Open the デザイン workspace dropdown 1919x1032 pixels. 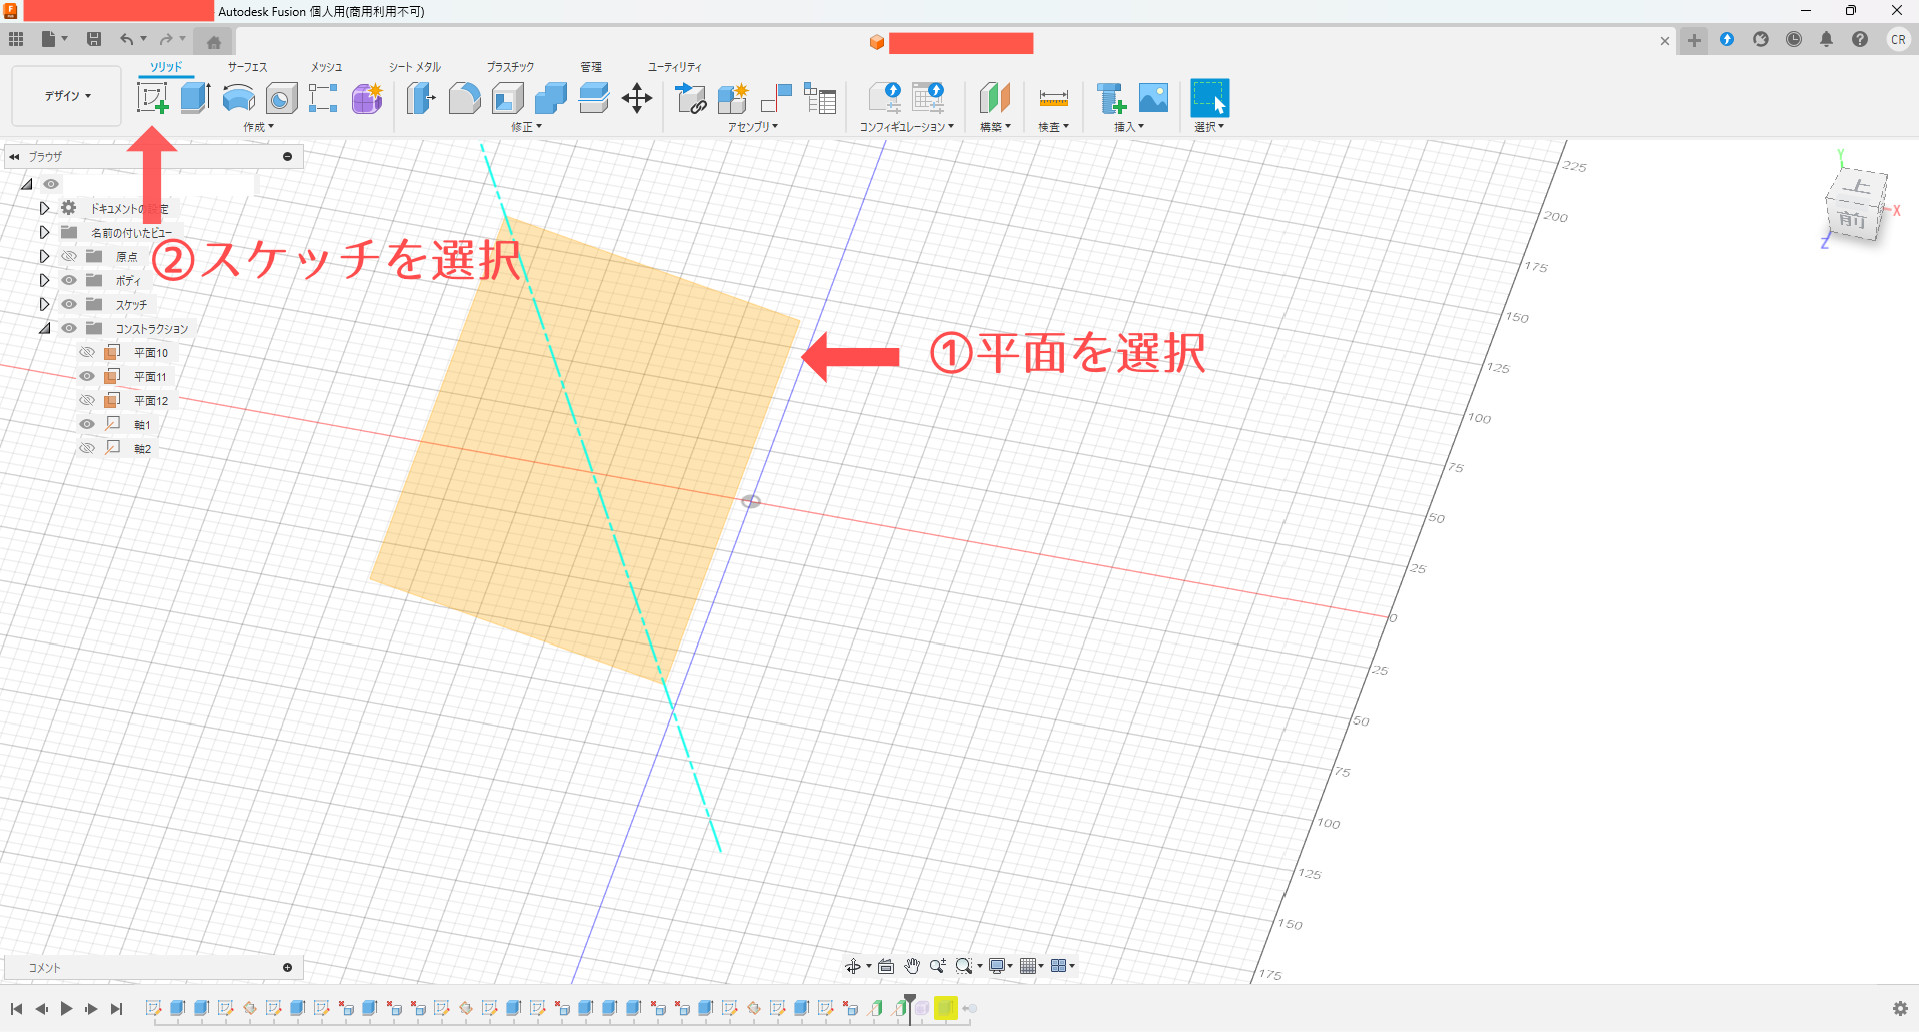coord(67,96)
